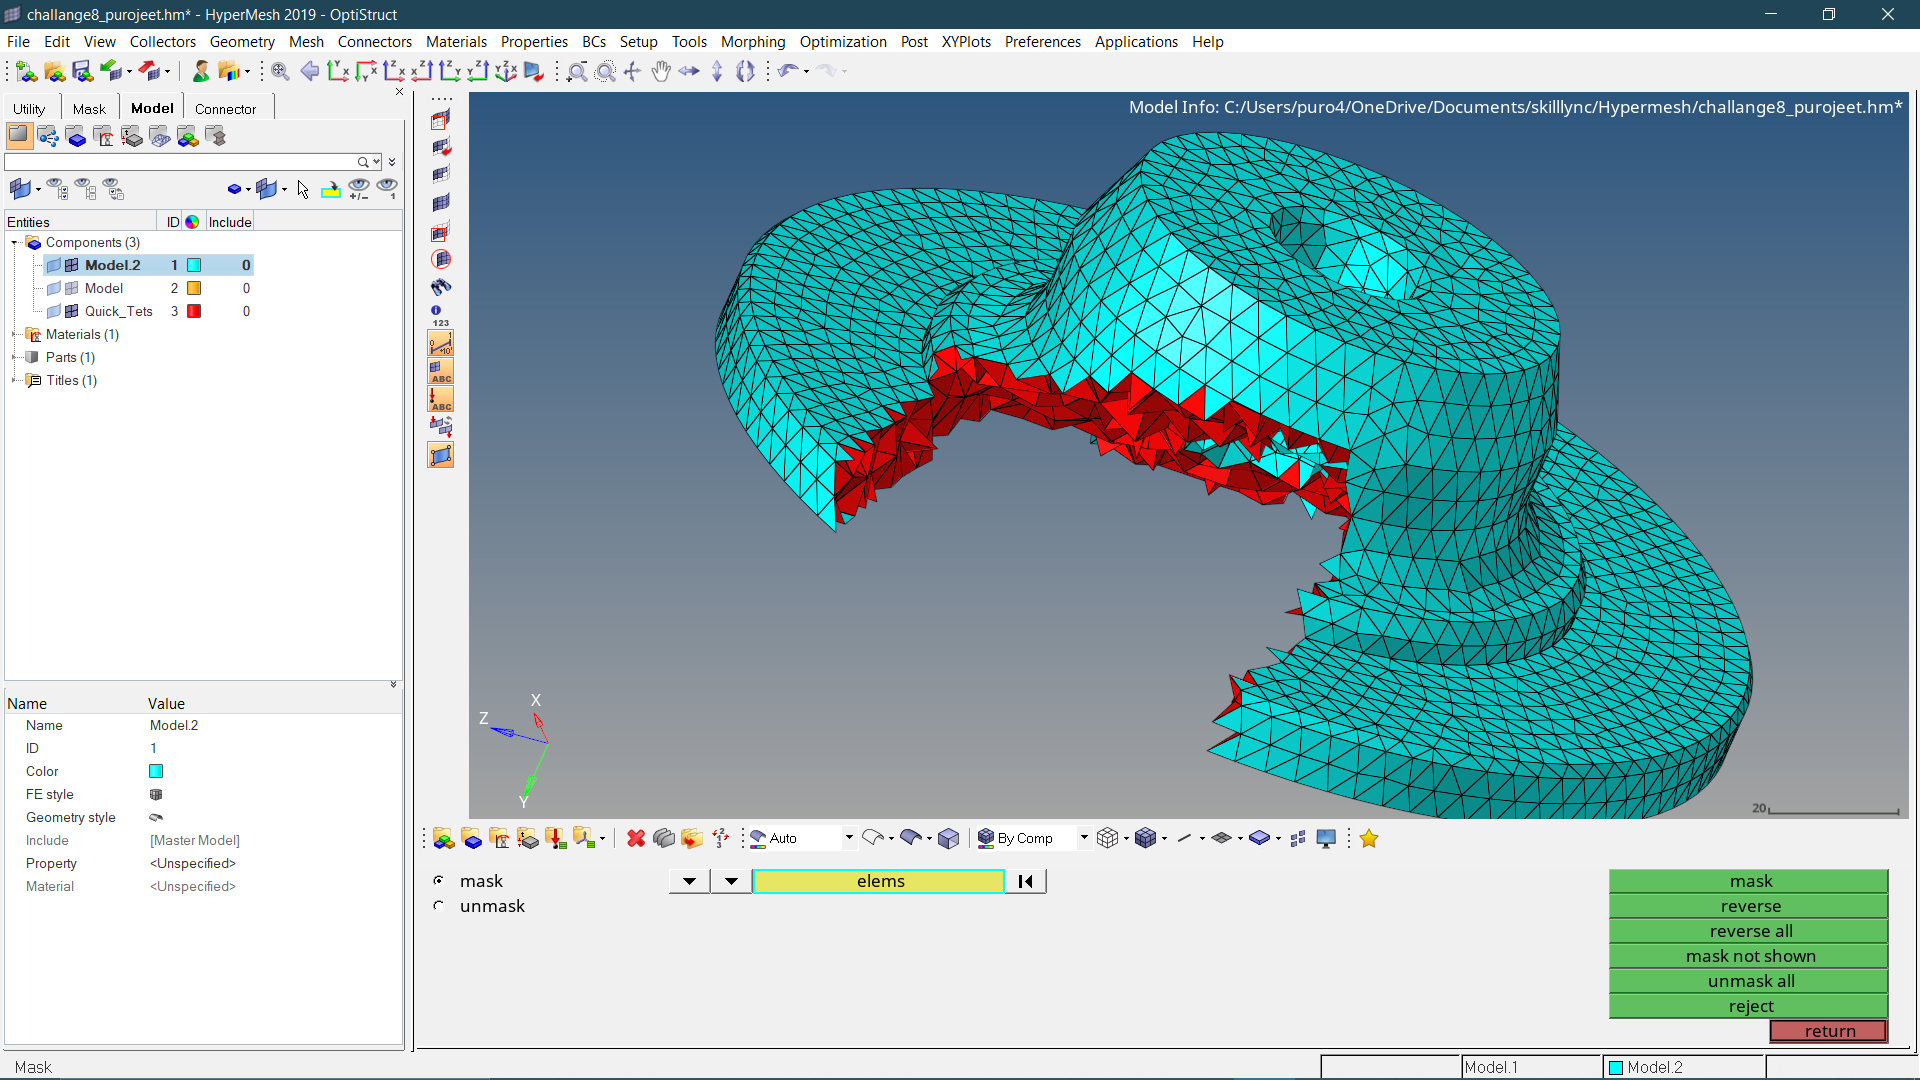Open the By Comp color mode dropdown
Screen dimensions: 1920x1080
tap(1083, 838)
